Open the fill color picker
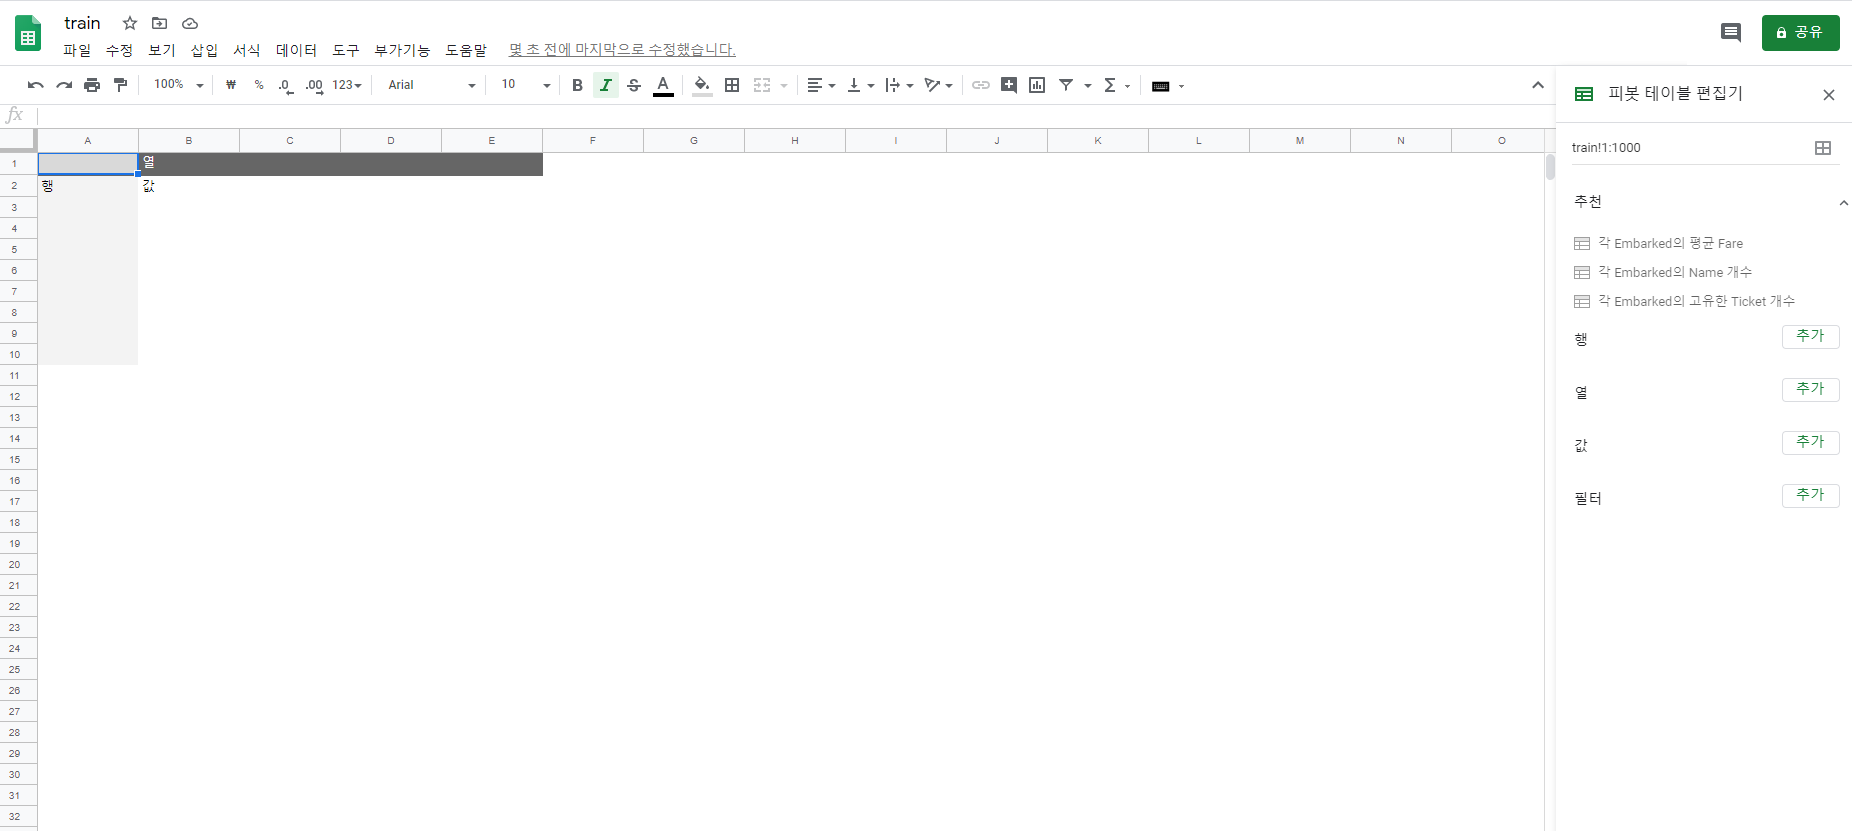The width and height of the screenshot is (1852, 831). coord(702,85)
